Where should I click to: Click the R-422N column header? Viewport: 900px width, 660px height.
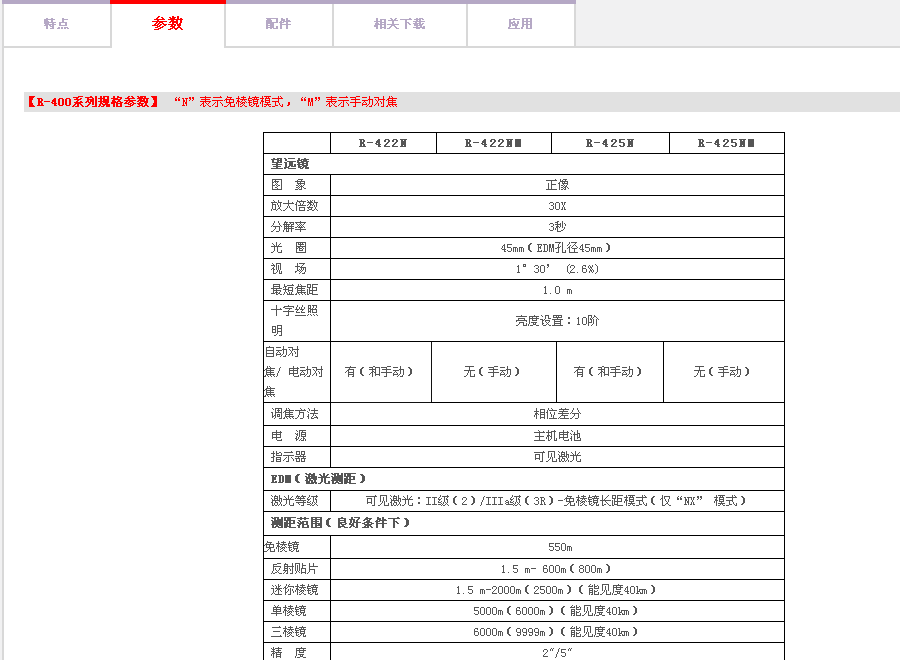383,143
